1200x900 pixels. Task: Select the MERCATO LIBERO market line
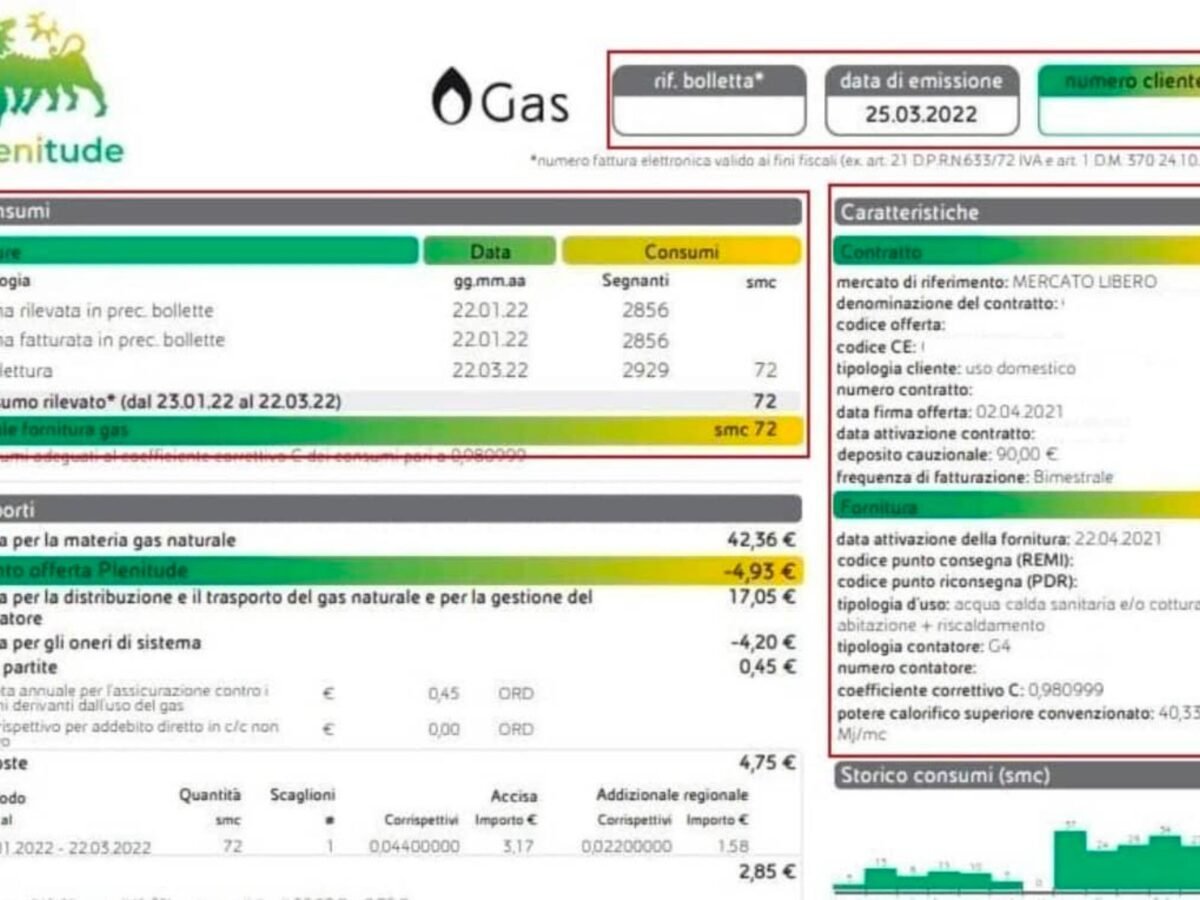pyautogui.click(x=996, y=282)
